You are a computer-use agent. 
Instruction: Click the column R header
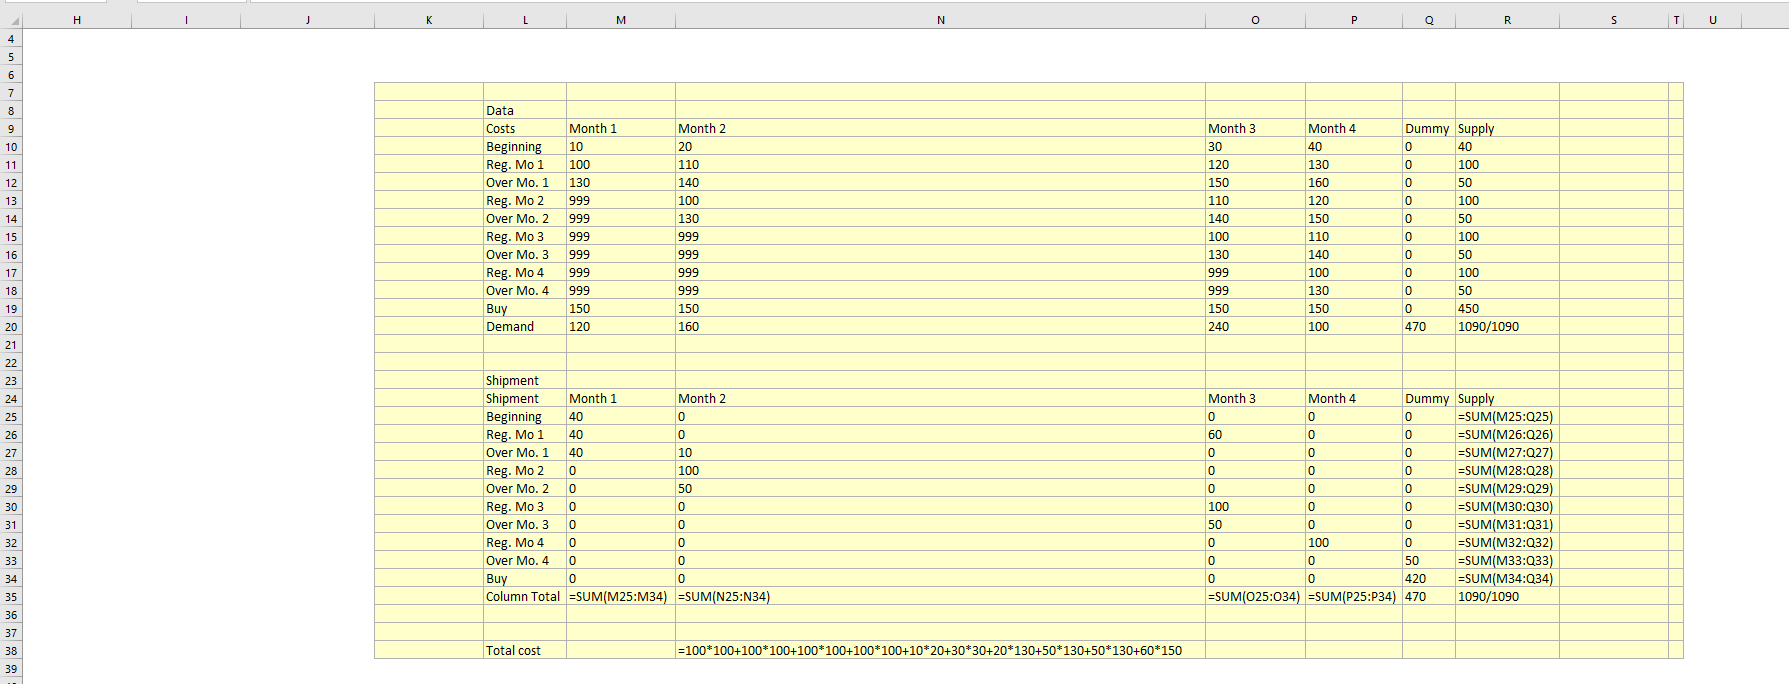click(x=1507, y=20)
